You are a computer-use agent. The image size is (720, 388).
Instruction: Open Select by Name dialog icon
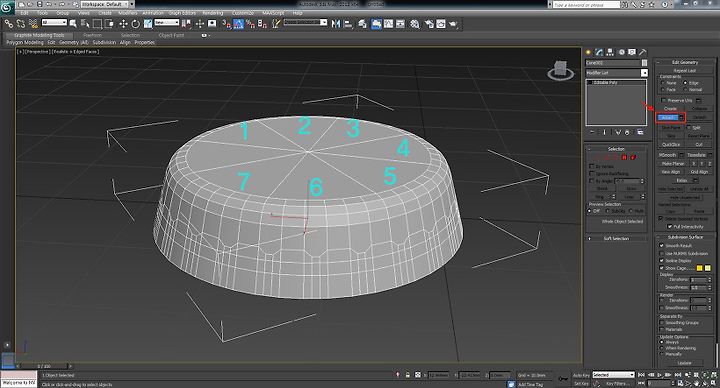tap(85, 23)
